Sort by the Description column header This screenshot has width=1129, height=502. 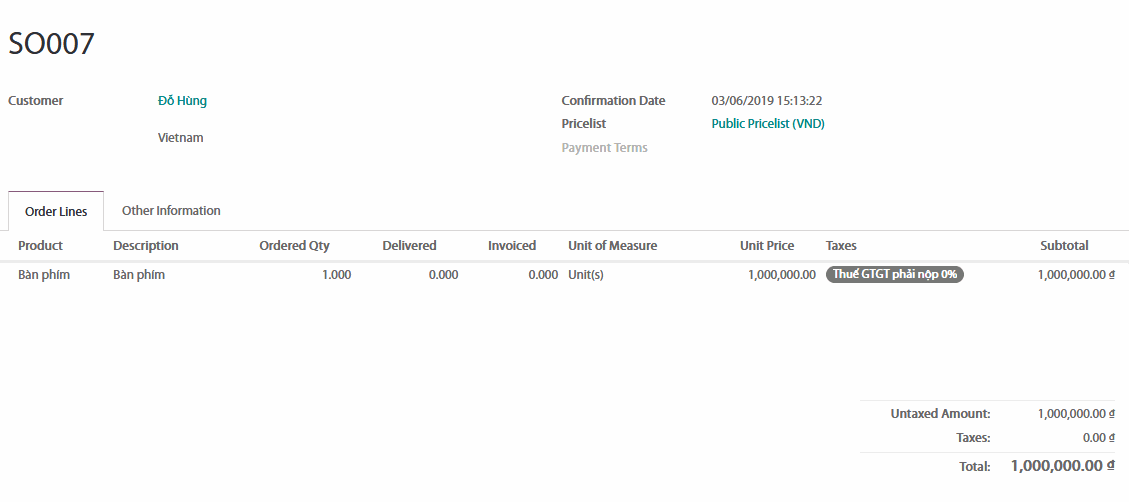pos(146,246)
